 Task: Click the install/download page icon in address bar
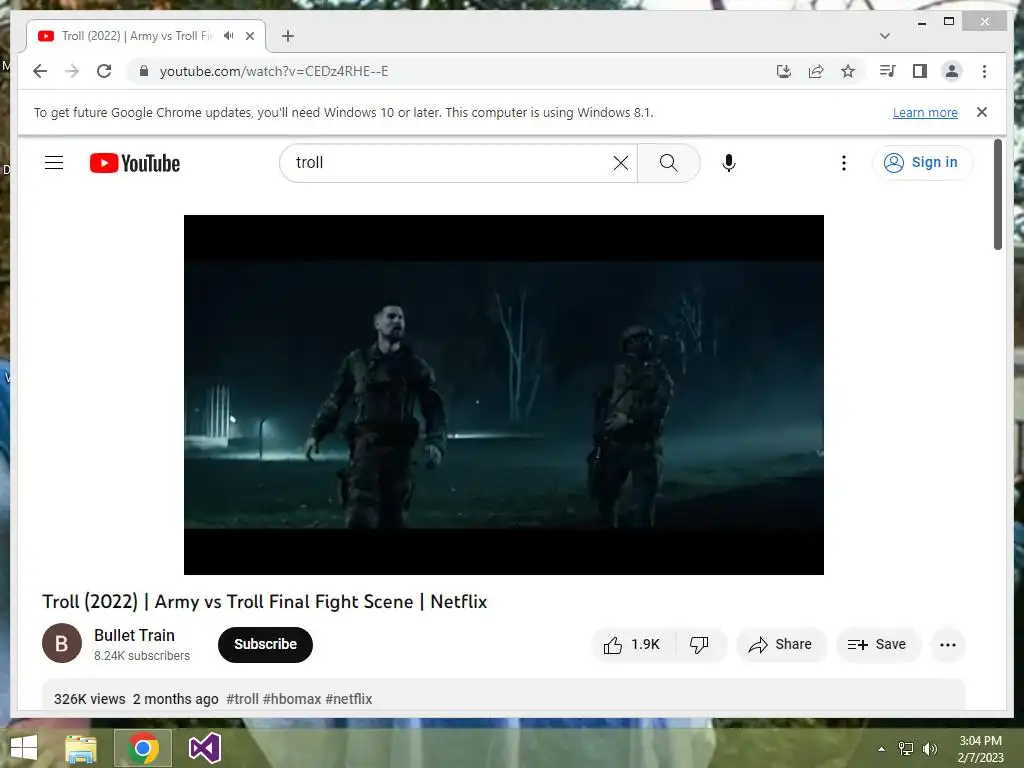tap(784, 71)
